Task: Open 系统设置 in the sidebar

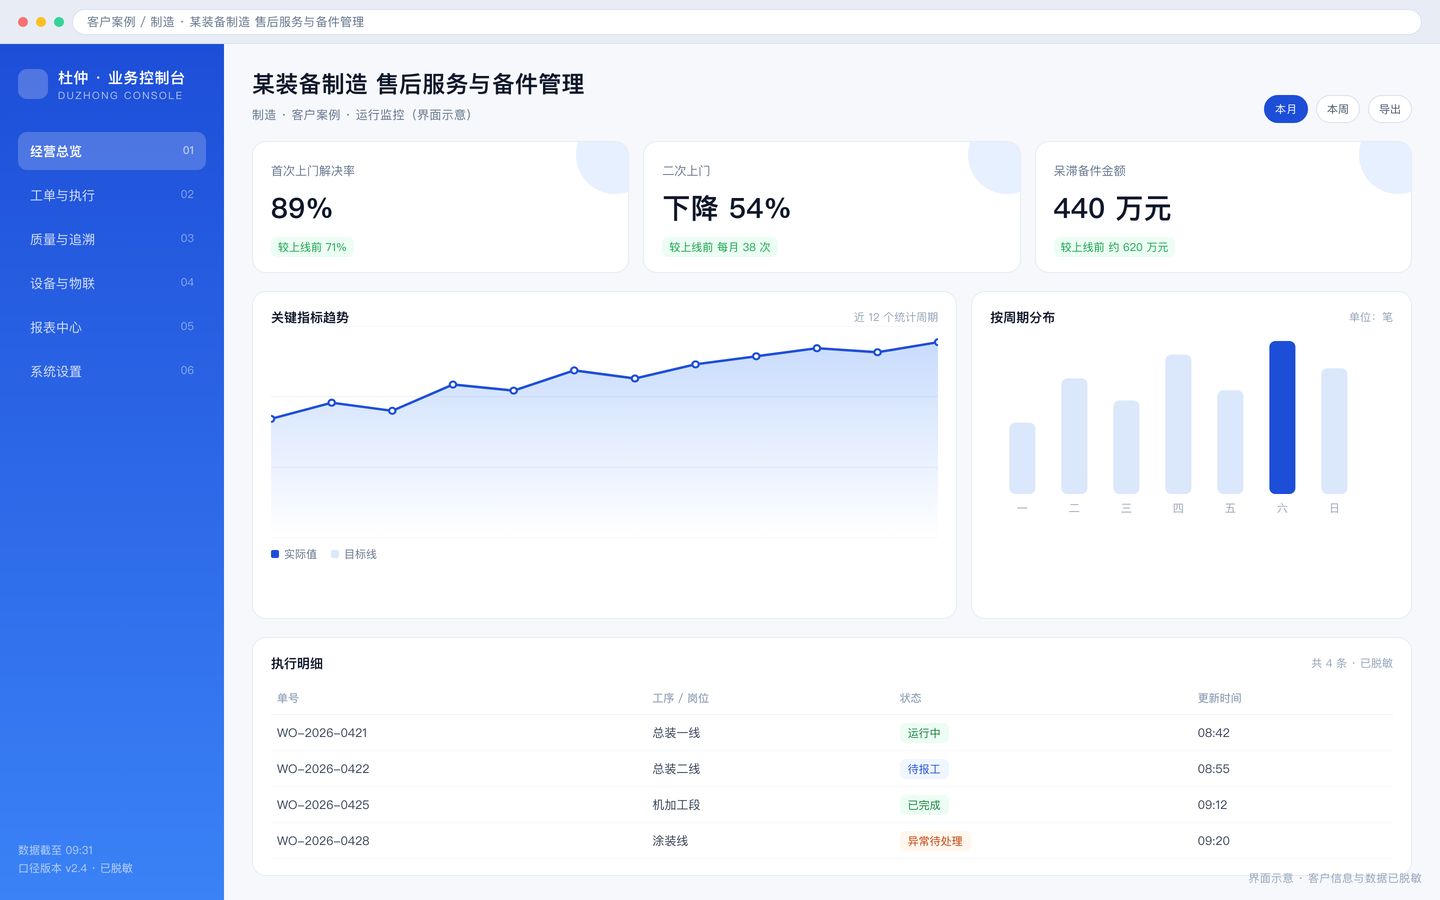Action: coord(112,371)
